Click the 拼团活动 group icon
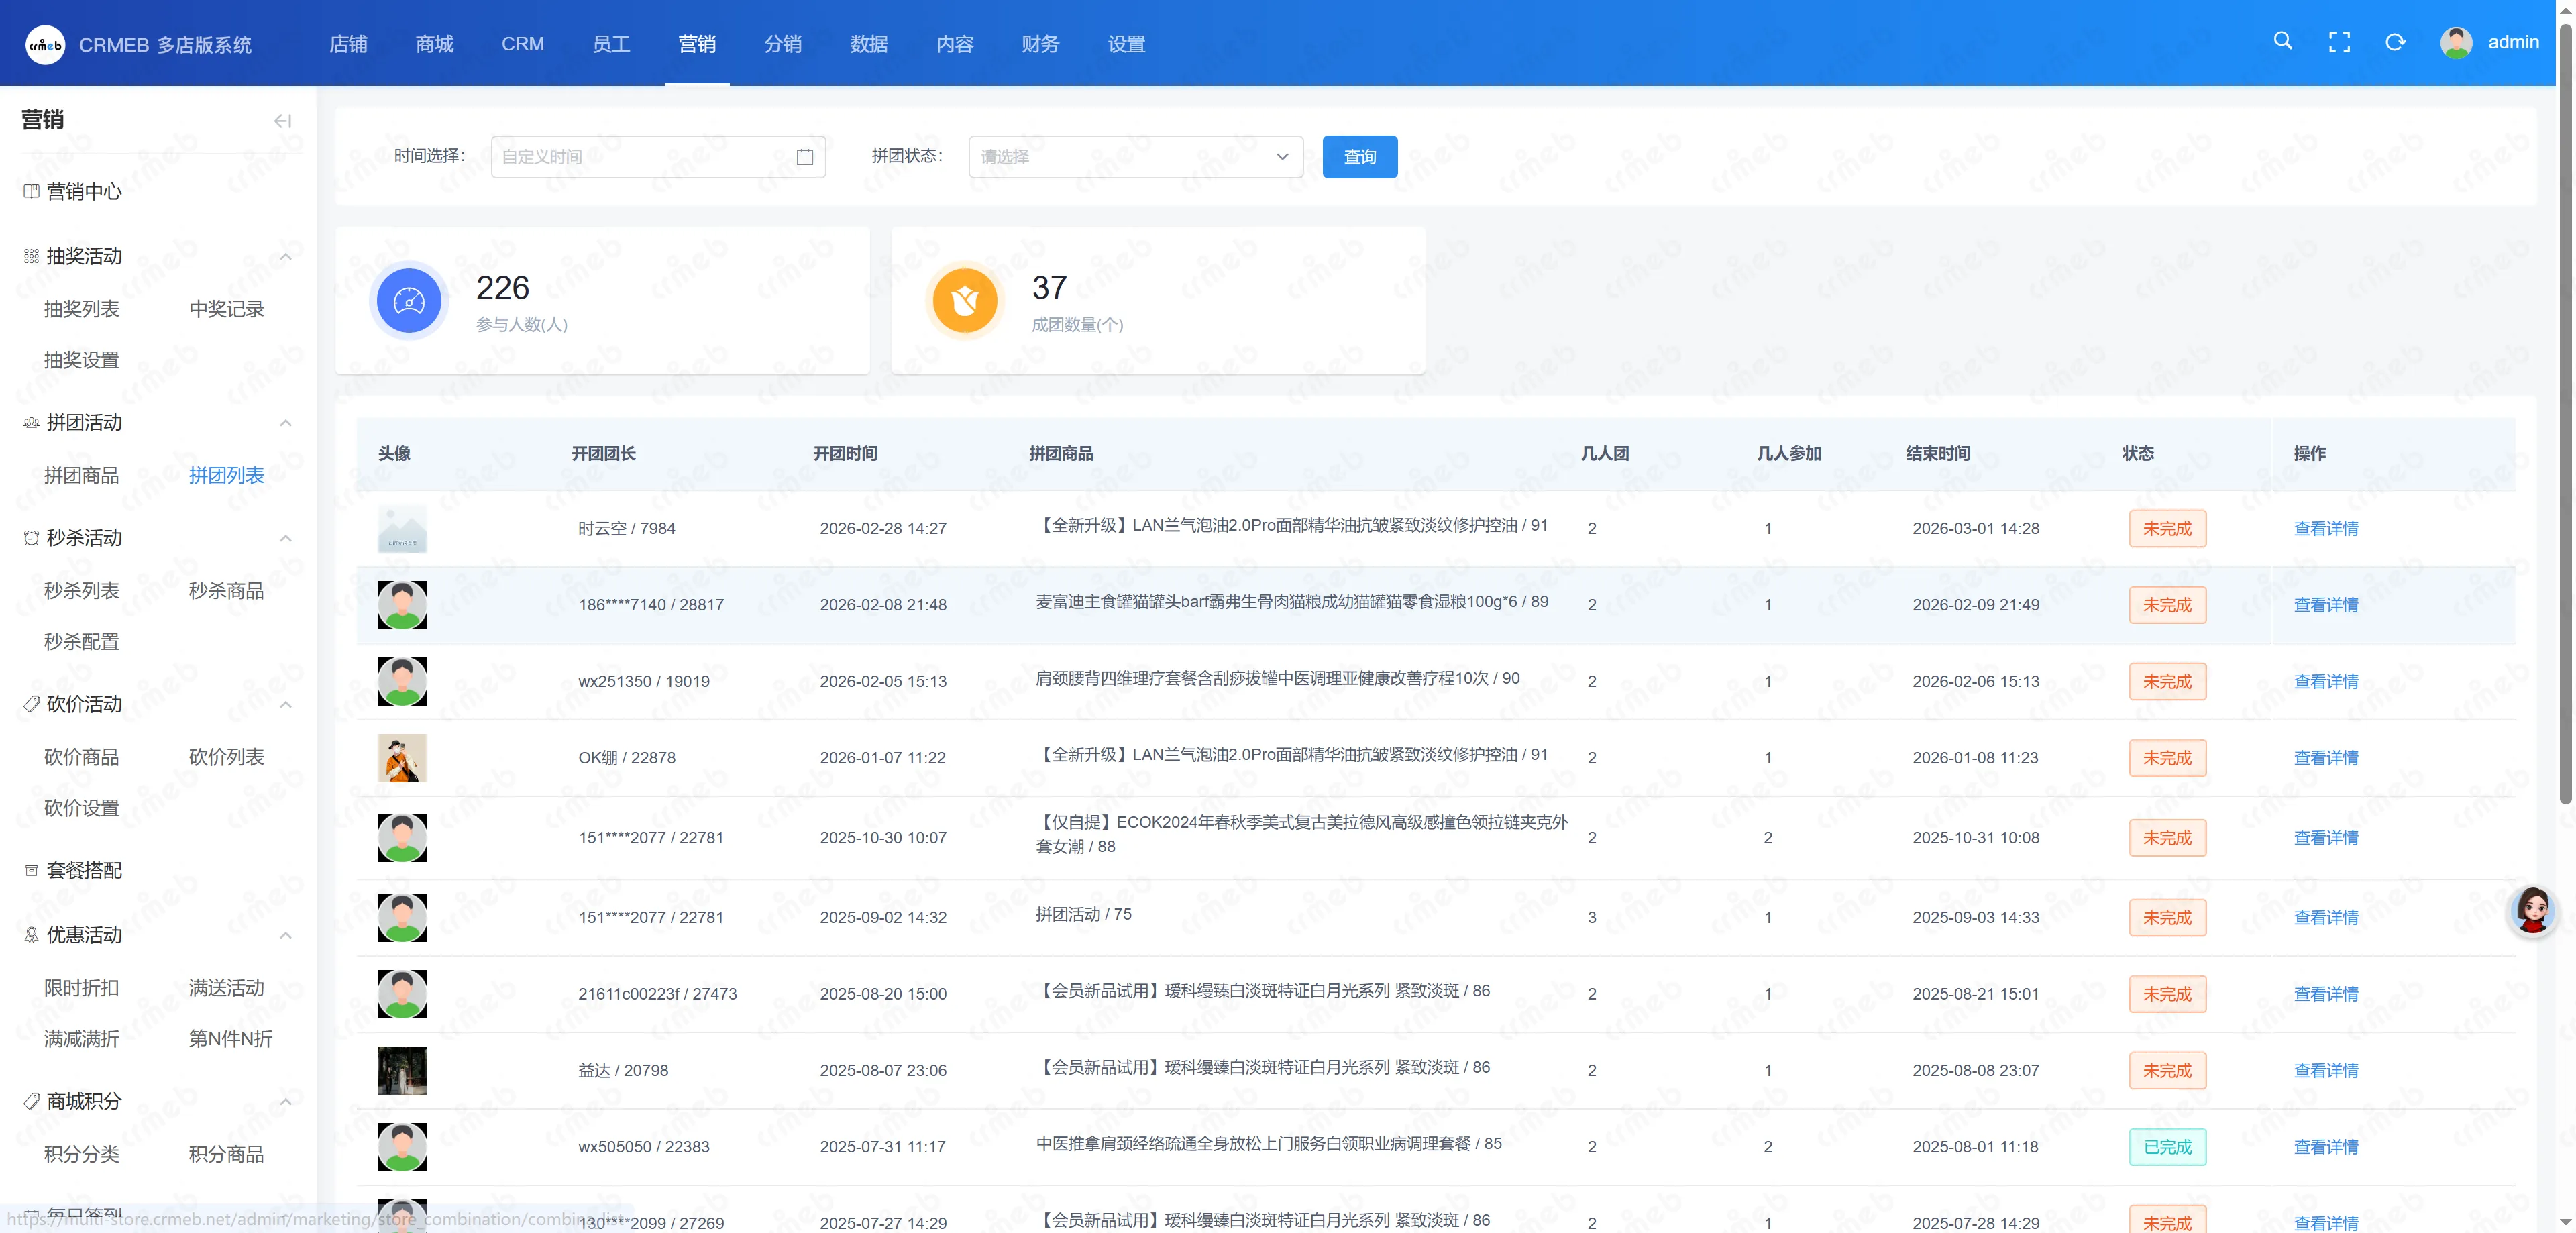The height and width of the screenshot is (1233, 2576). click(32, 423)
